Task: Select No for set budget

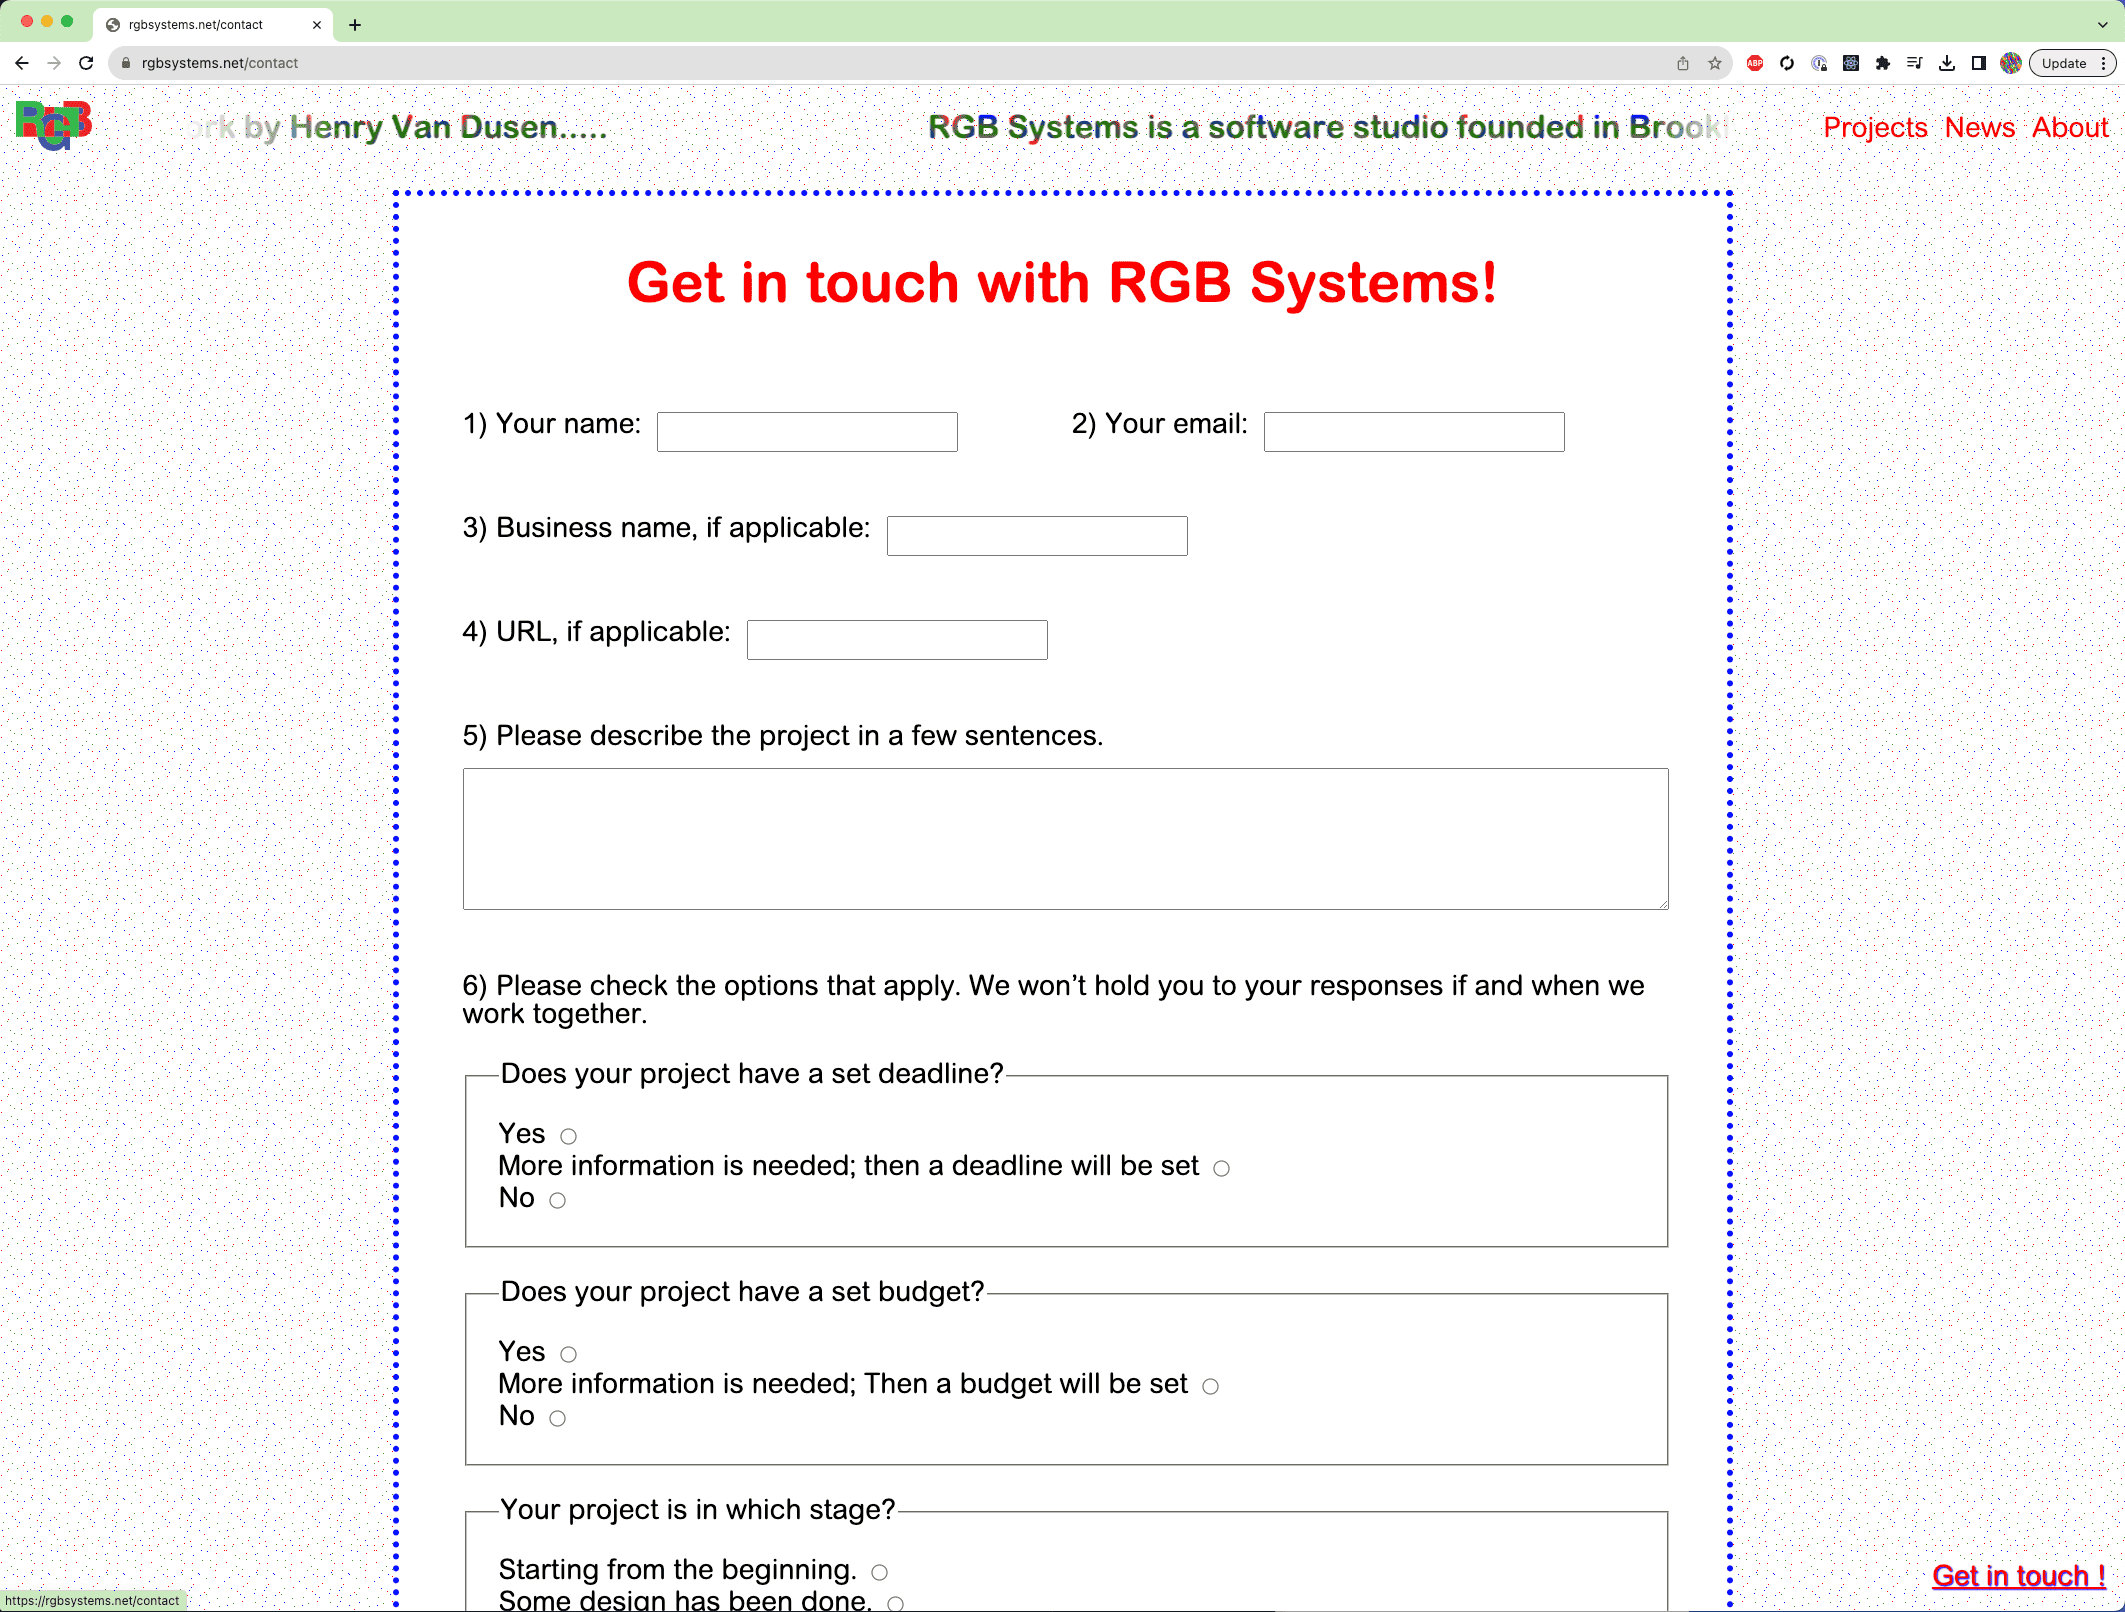Action: tap(557, 1418)
